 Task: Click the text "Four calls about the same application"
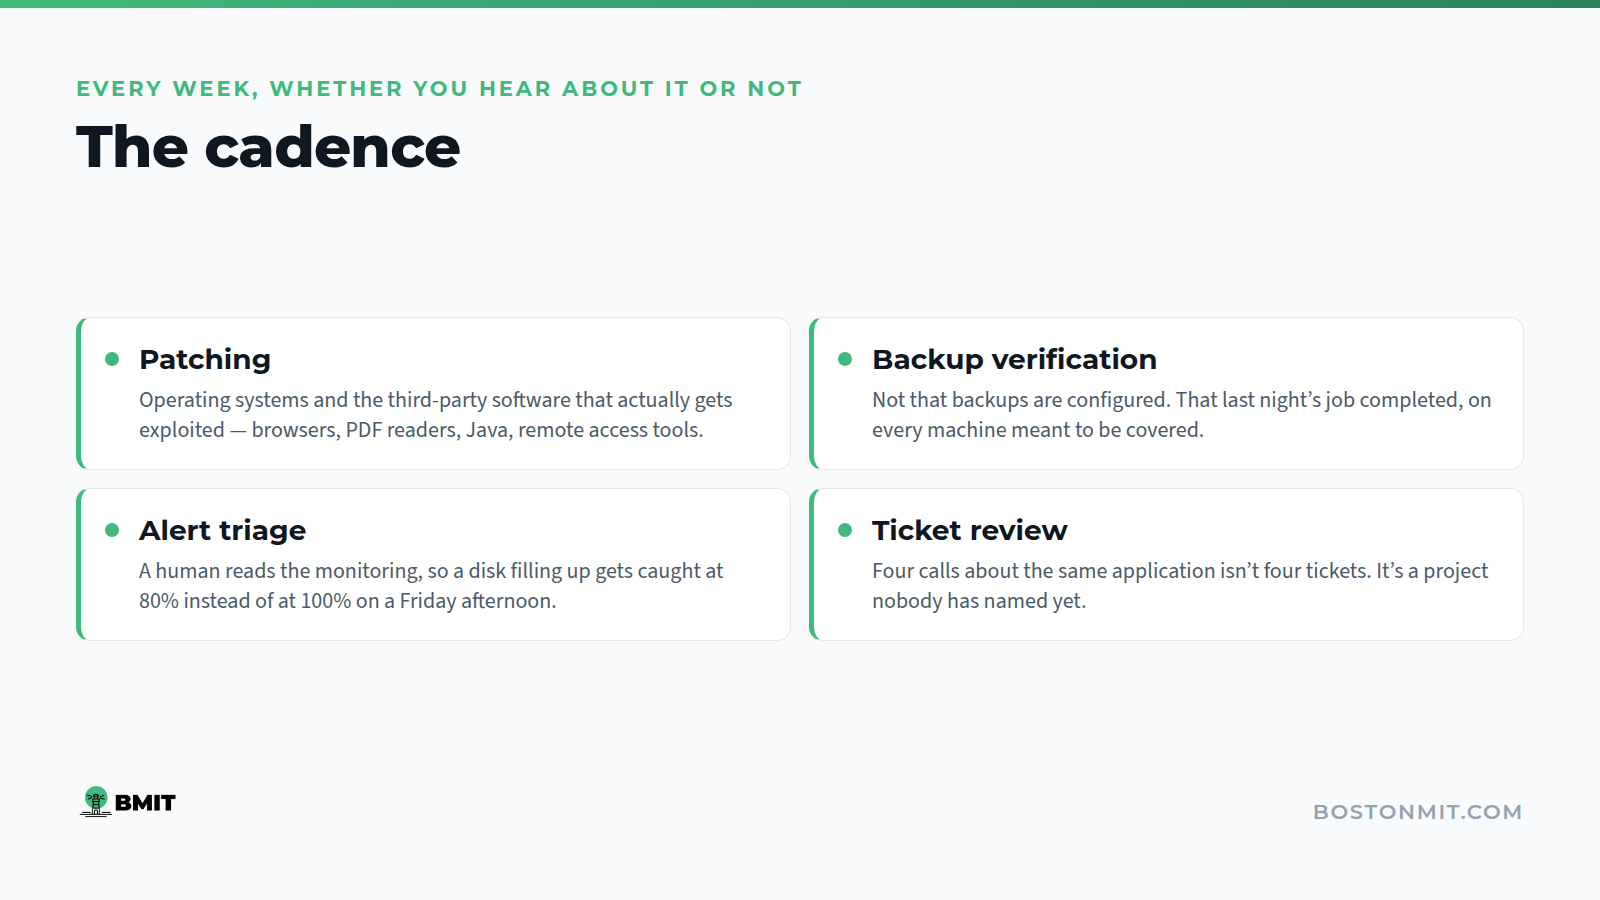pyautogui.click(x=1043, y=571)
